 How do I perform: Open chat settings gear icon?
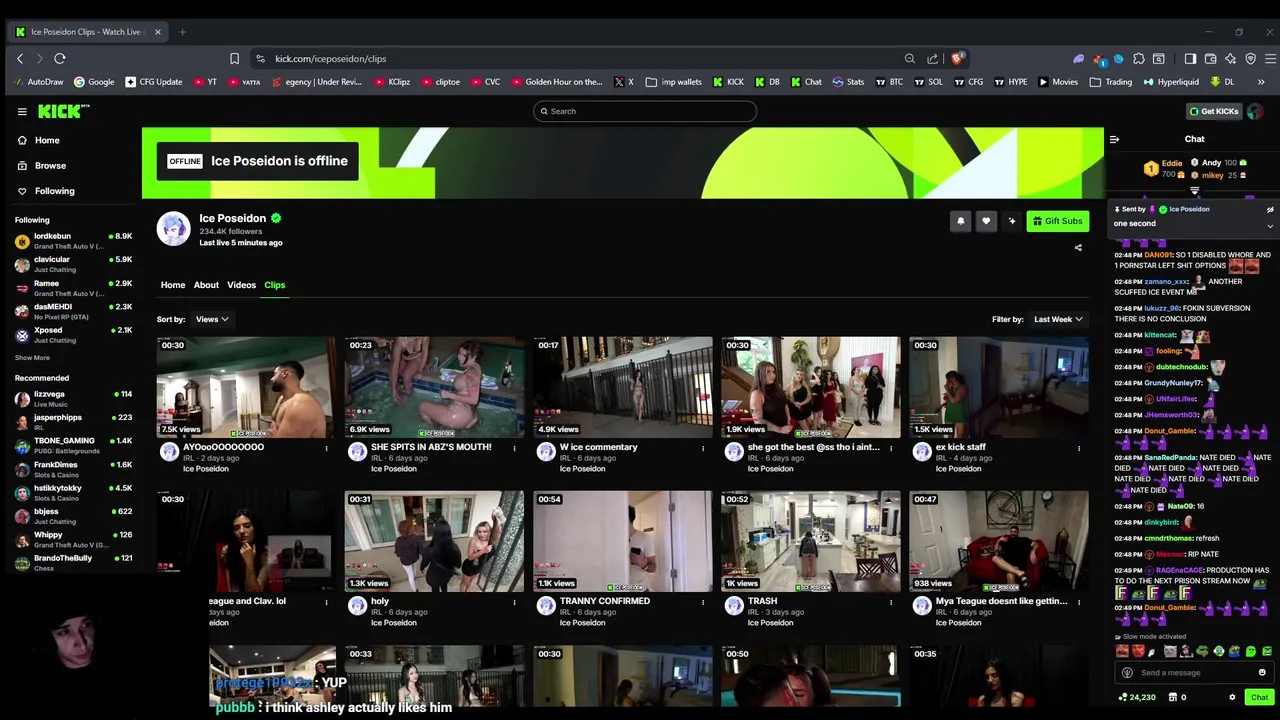click(x=1232, y=697)
